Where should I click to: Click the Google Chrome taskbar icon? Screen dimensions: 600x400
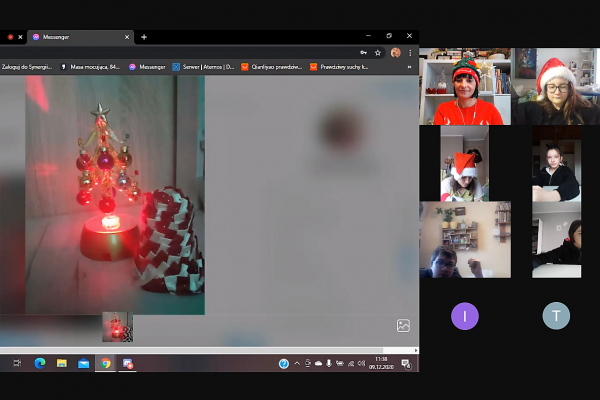pos(105,363)
